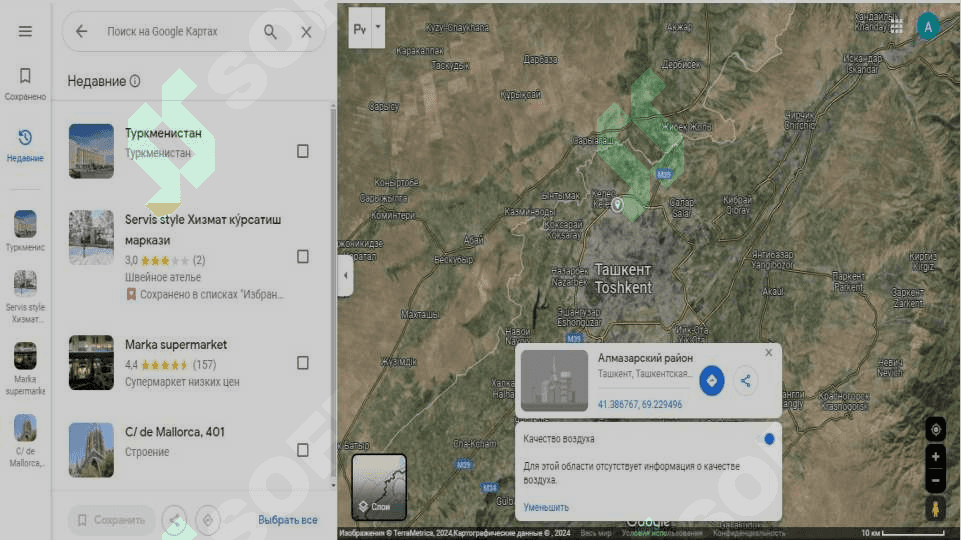Click the map location pin marker
Screen dimensions: 961x540
[x=618, y=204]
